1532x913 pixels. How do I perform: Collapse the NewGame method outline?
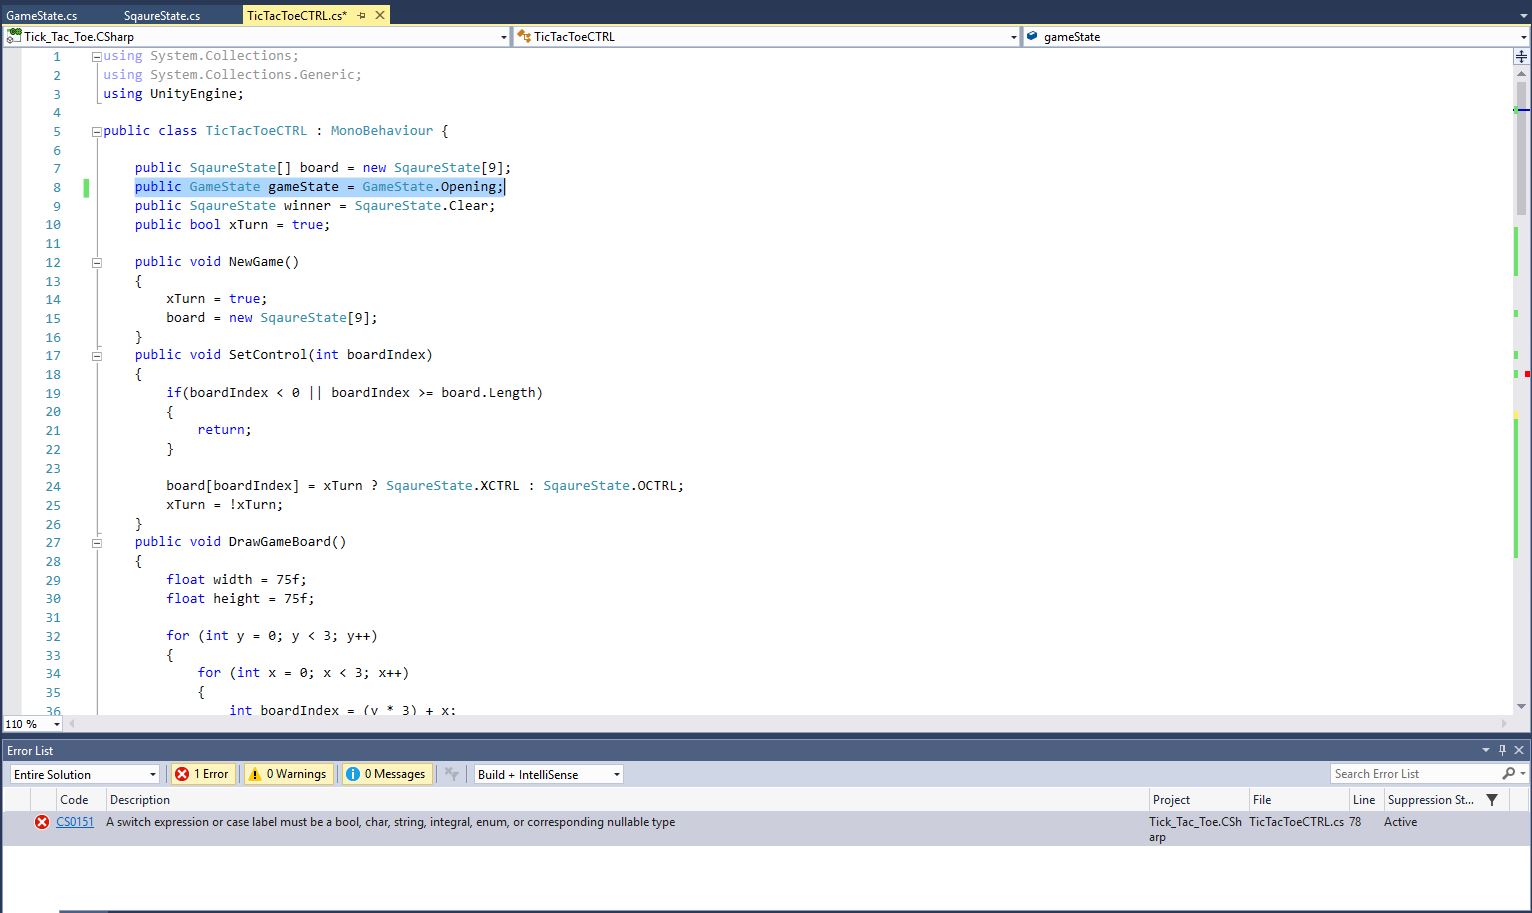click(x=97, y=262)
